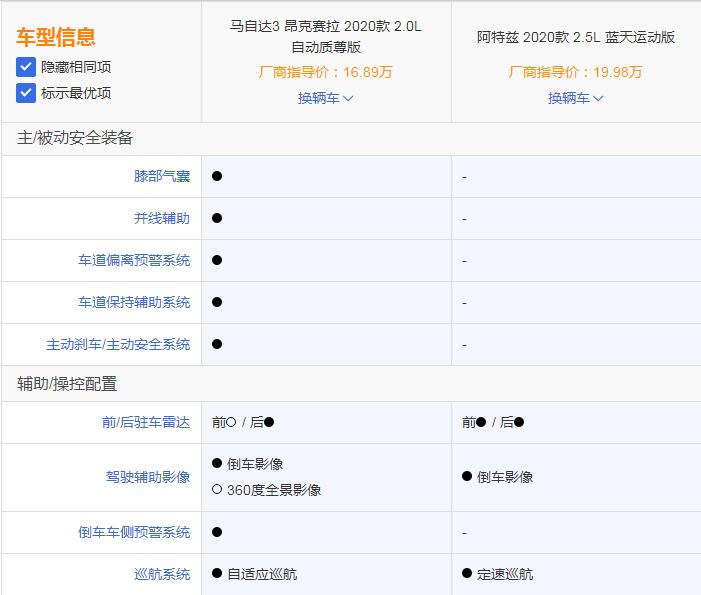Click the filled dot in 膝部气囊 row
The width and height of the screenshot is (701, 595).
coord(217,176)
